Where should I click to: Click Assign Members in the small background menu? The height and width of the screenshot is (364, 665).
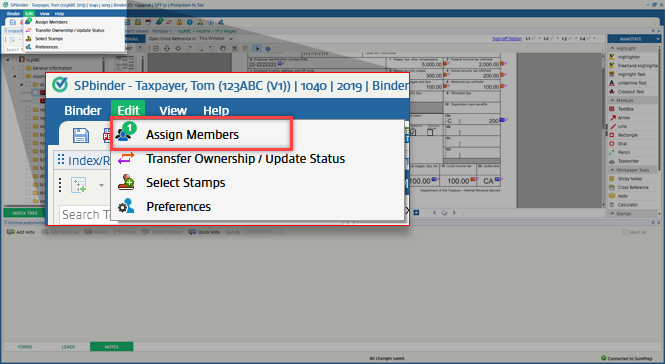coord(51,22)
